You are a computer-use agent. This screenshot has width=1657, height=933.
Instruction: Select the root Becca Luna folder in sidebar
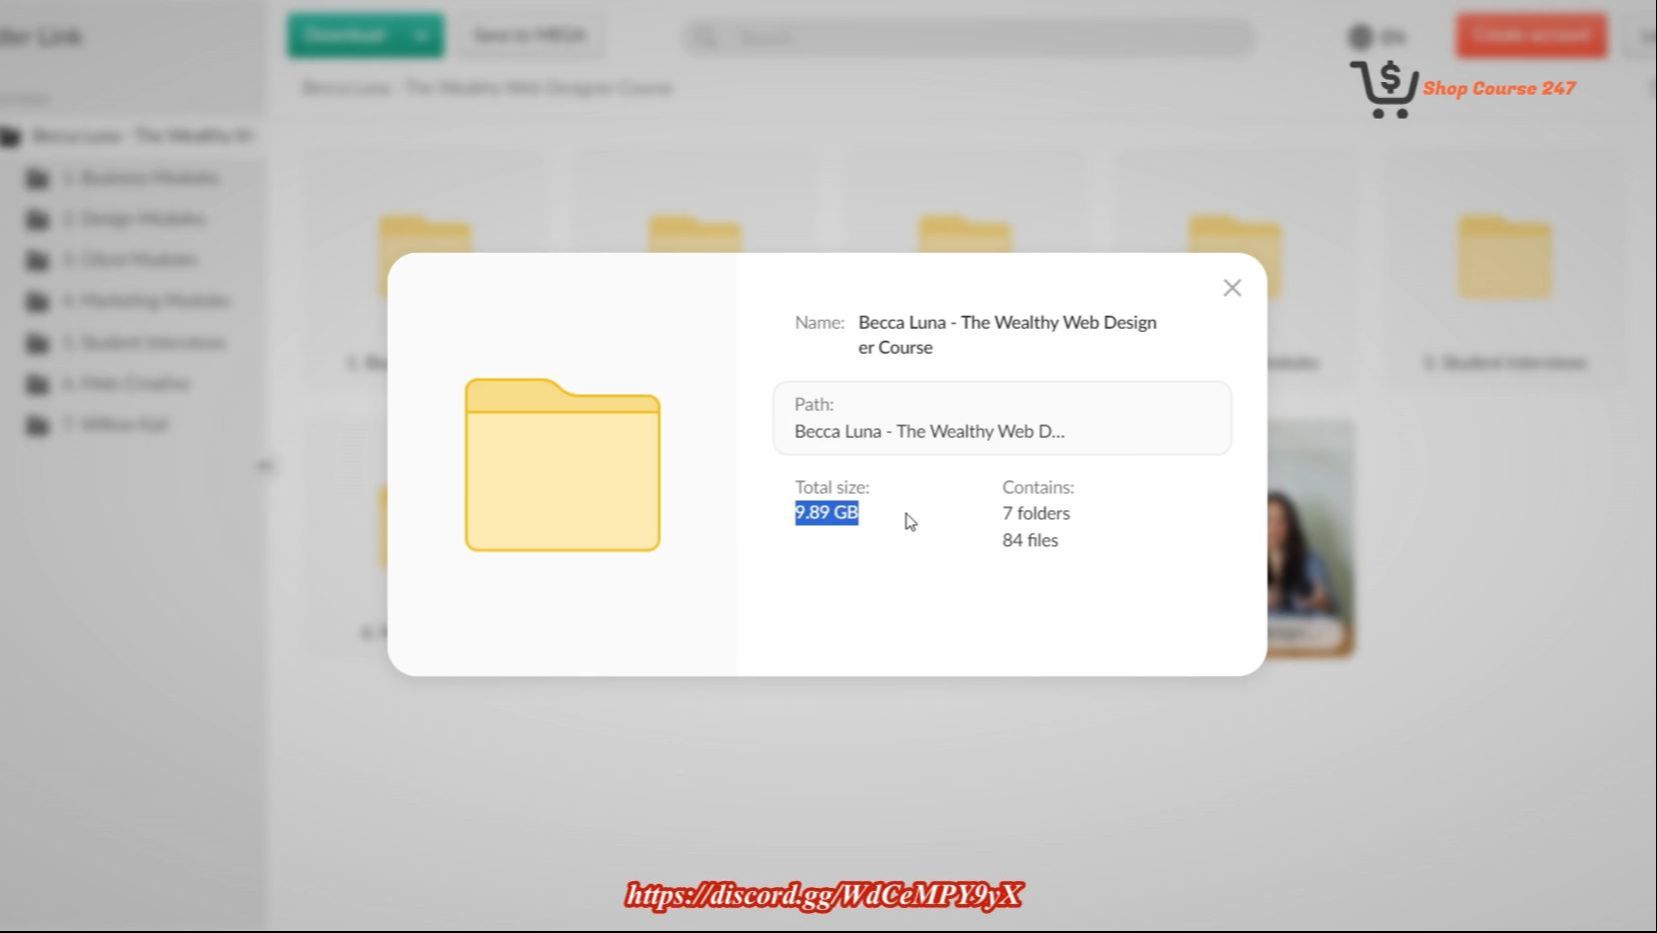point(140,136)
